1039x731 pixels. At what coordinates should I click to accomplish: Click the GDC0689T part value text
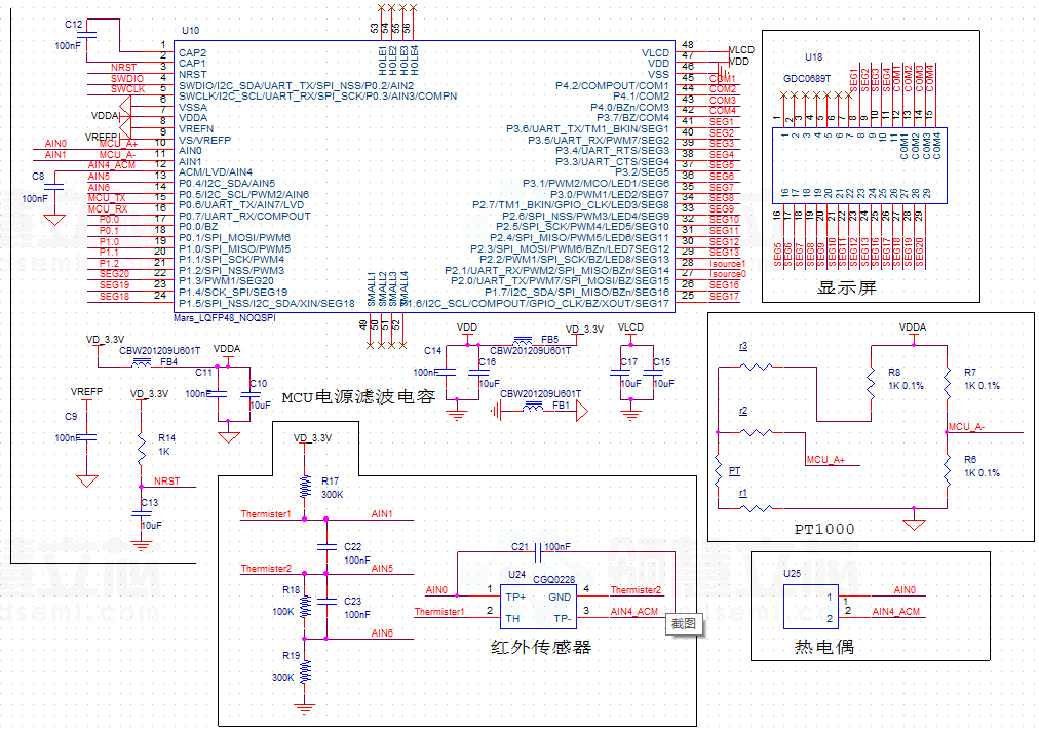[x=806, y=78]
